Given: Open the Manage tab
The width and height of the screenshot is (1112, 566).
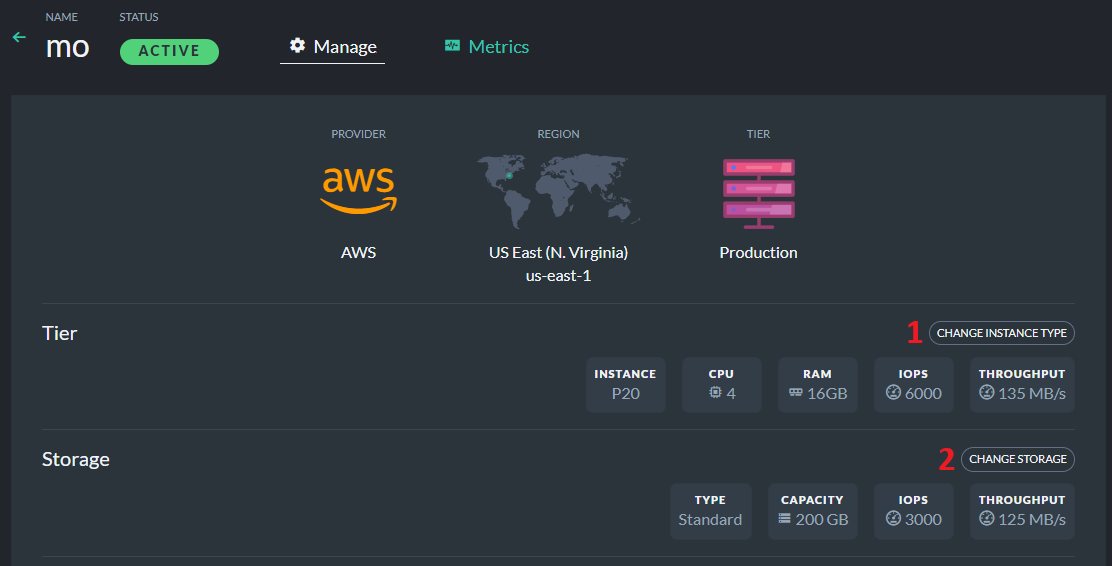Looking at the screenshot, I should [333, 47].
